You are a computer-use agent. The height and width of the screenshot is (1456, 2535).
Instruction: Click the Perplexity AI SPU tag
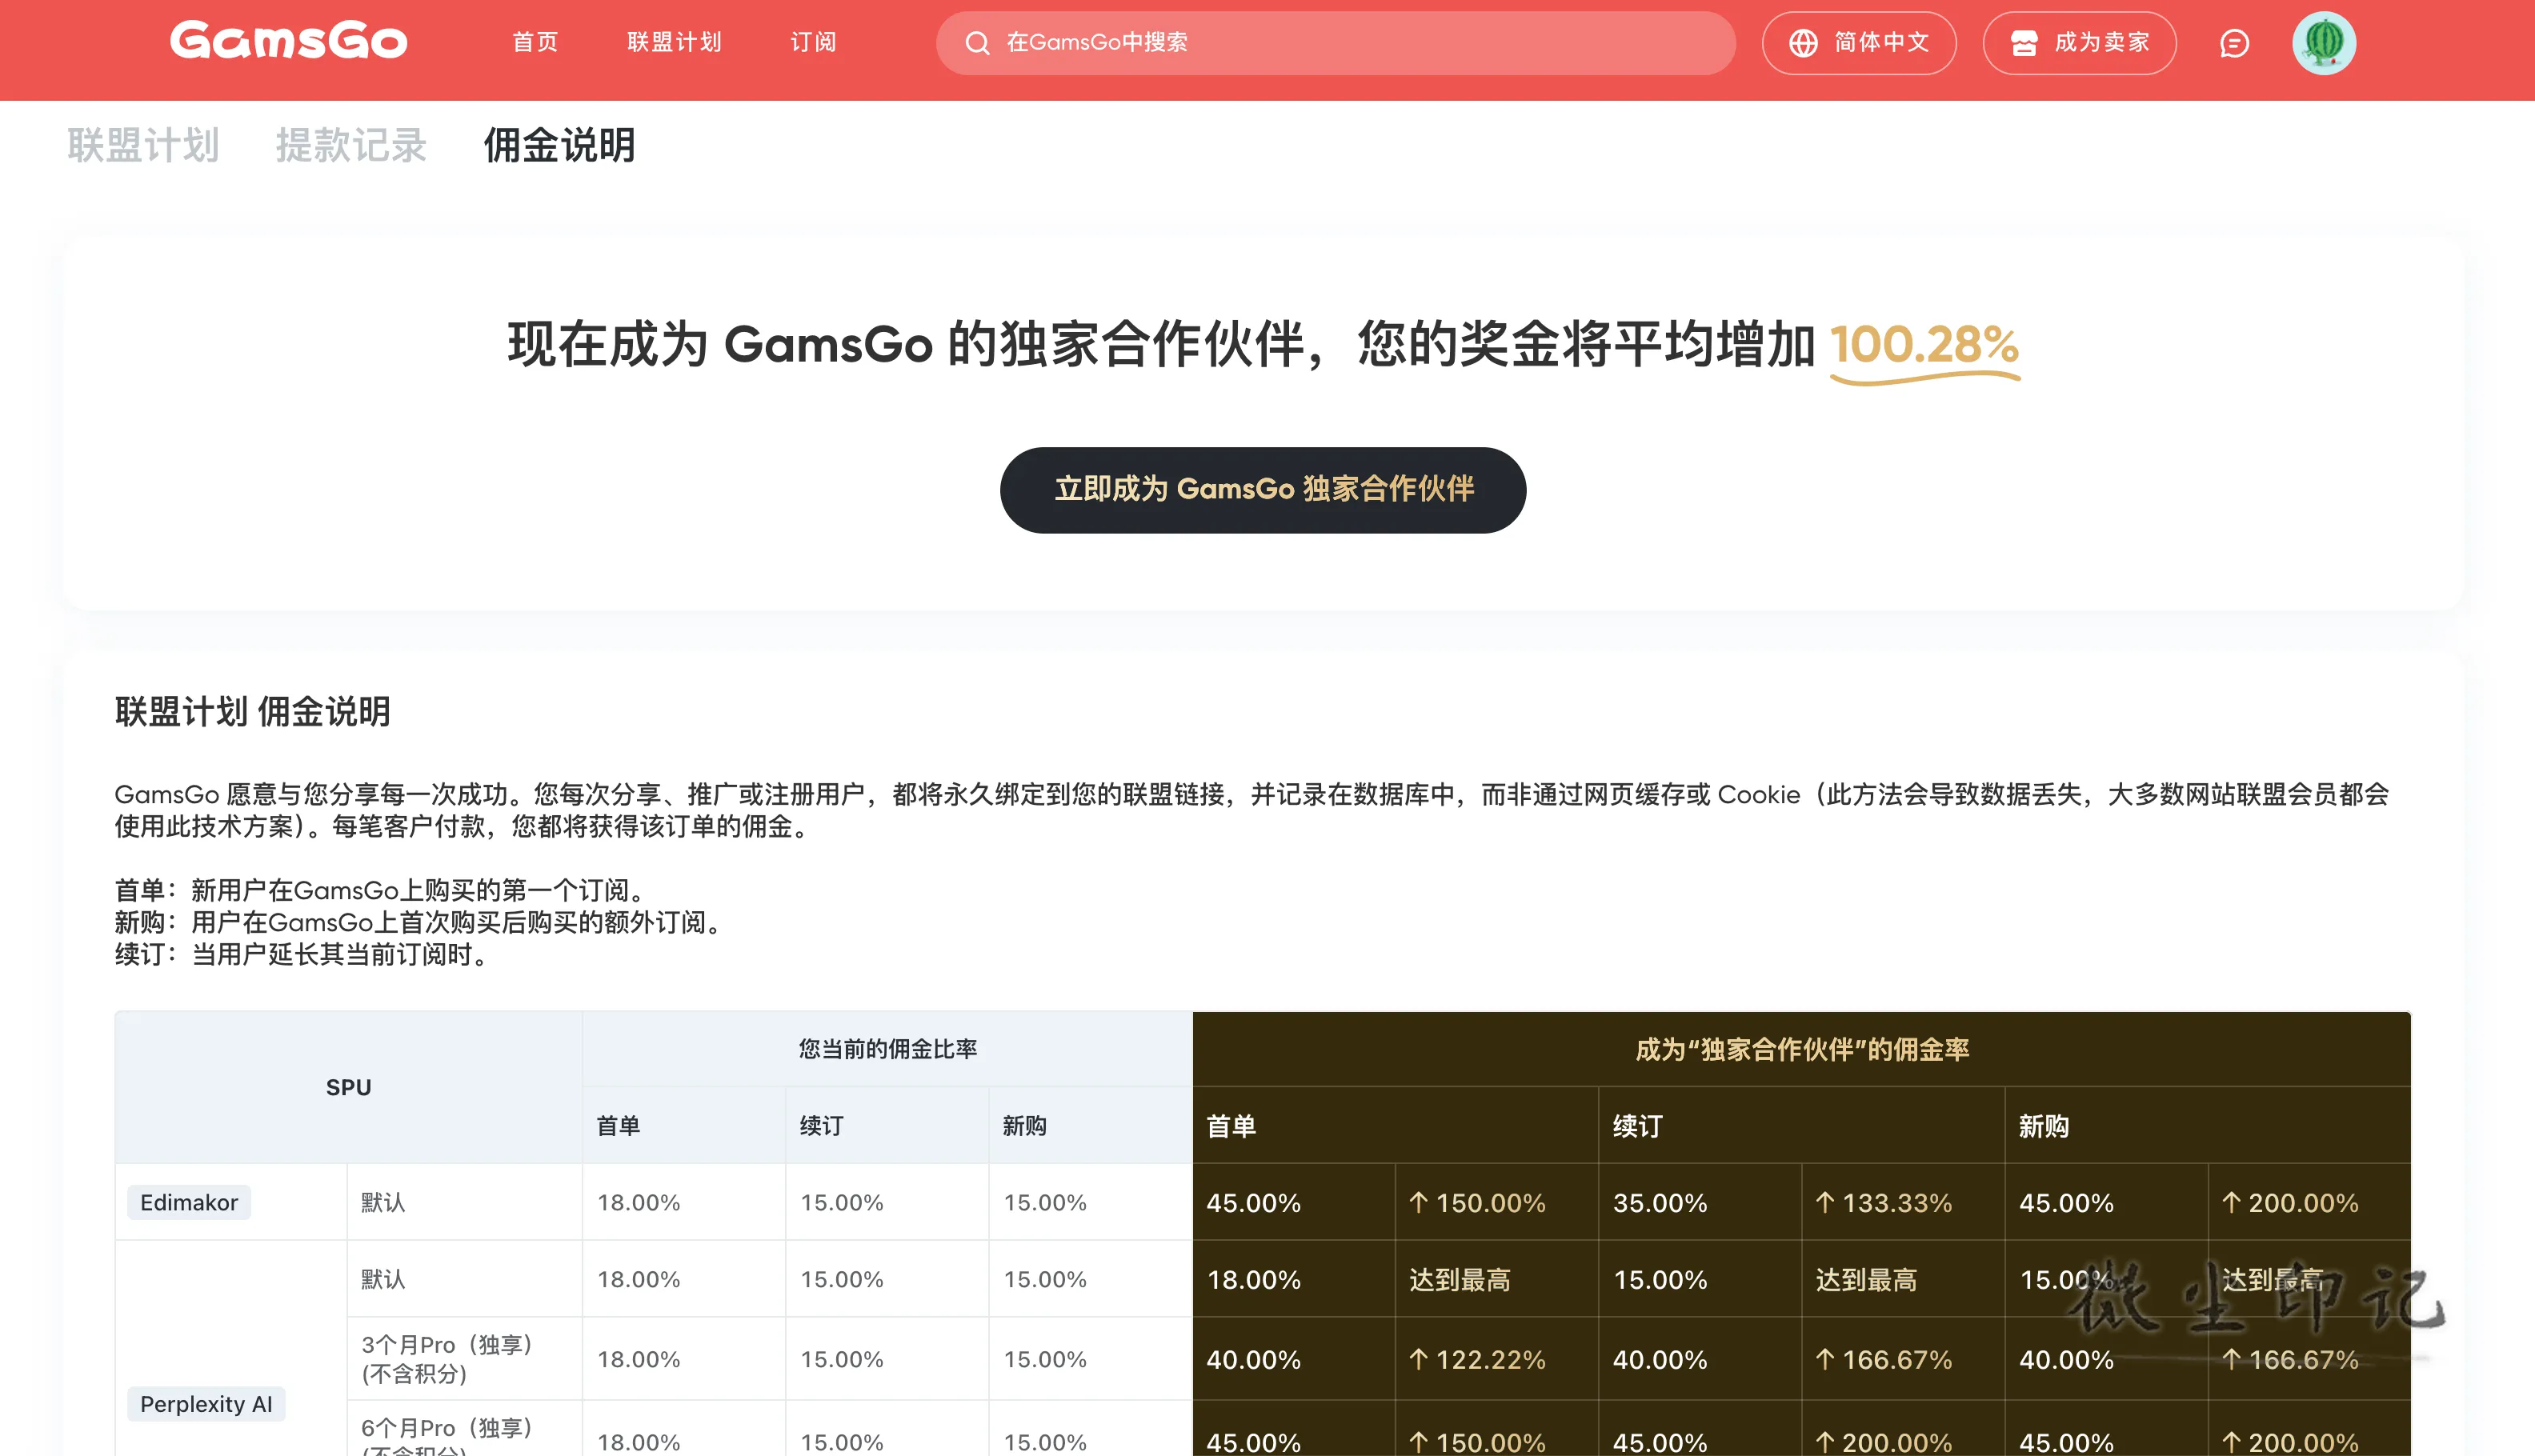(206, 1404)
